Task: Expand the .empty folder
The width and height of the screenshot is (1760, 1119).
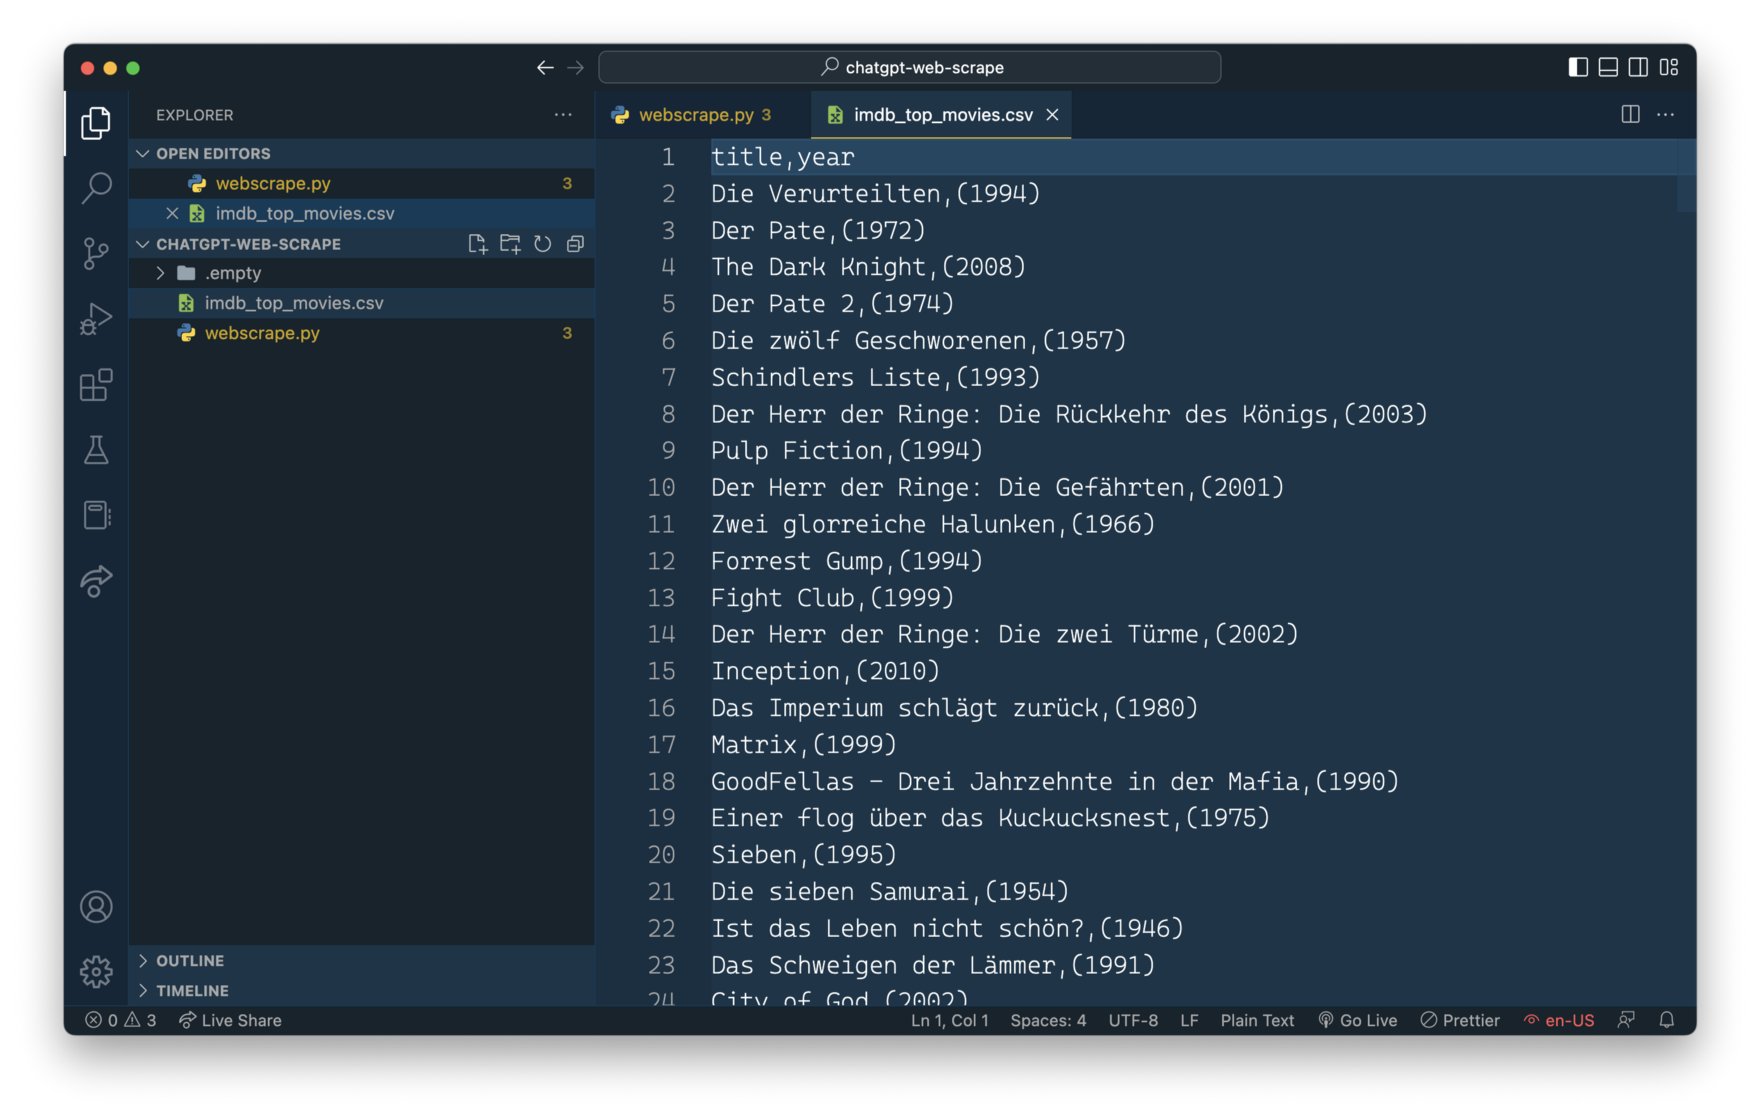Action: click(x=362, y=273)
